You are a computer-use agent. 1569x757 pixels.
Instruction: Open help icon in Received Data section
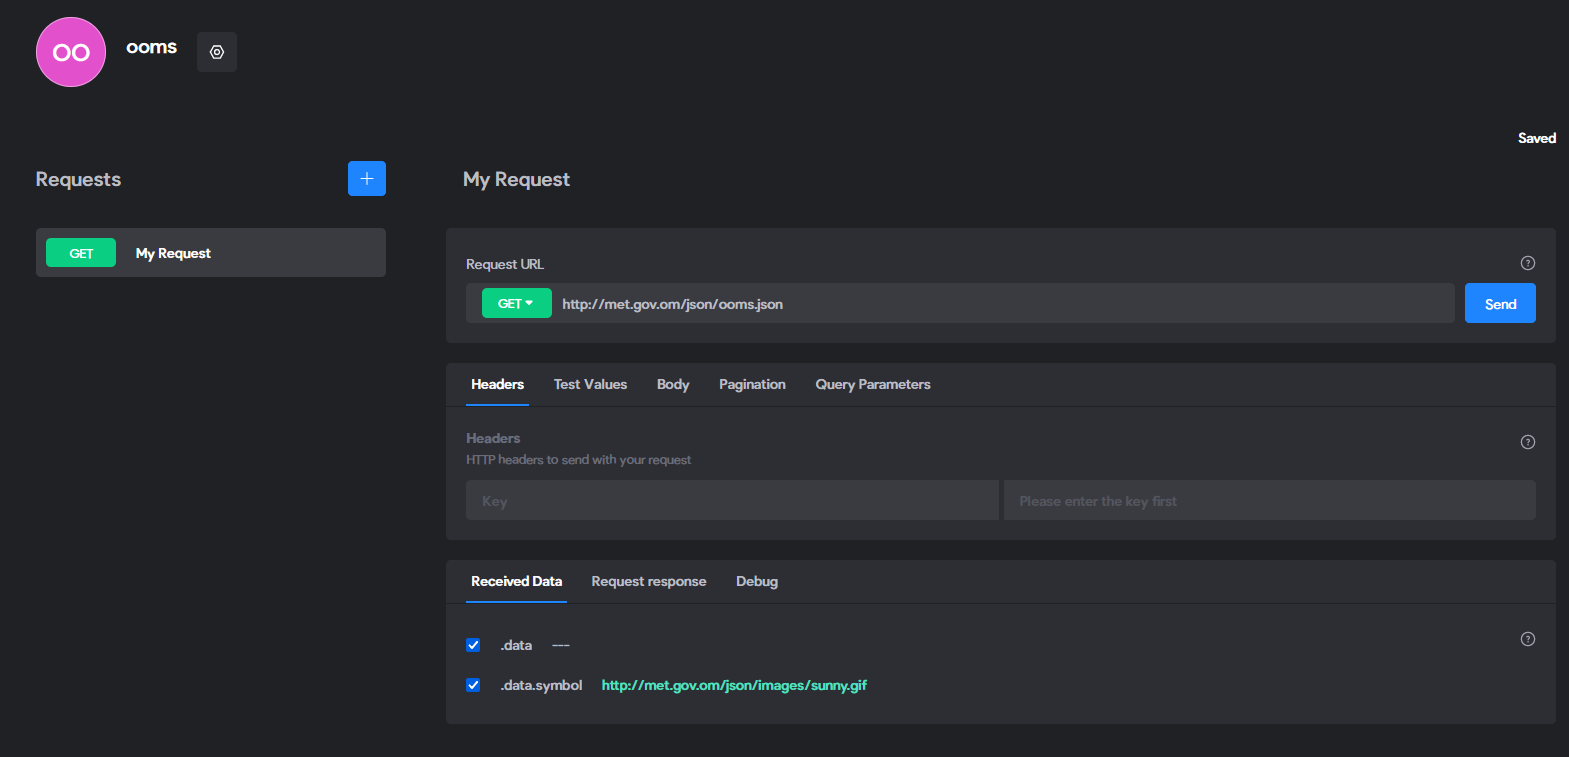(1528, 639)
